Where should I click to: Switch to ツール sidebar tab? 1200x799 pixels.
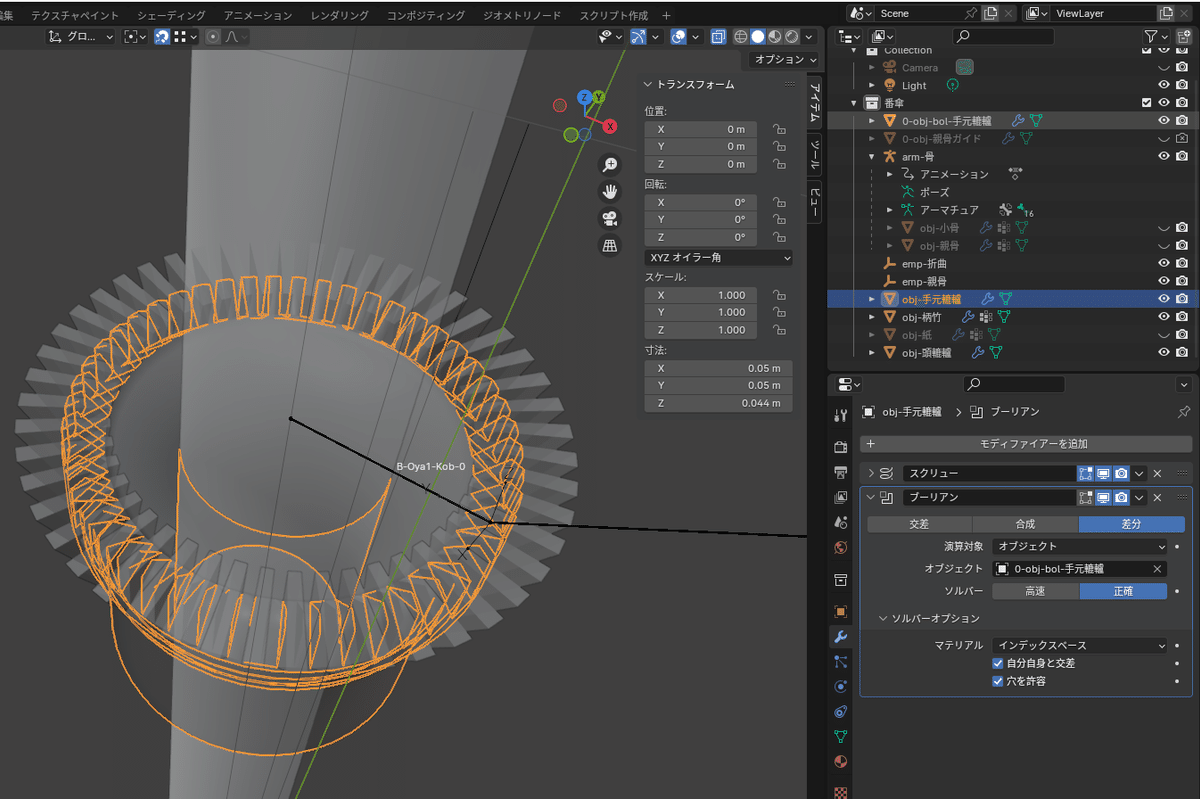(815, 153)
